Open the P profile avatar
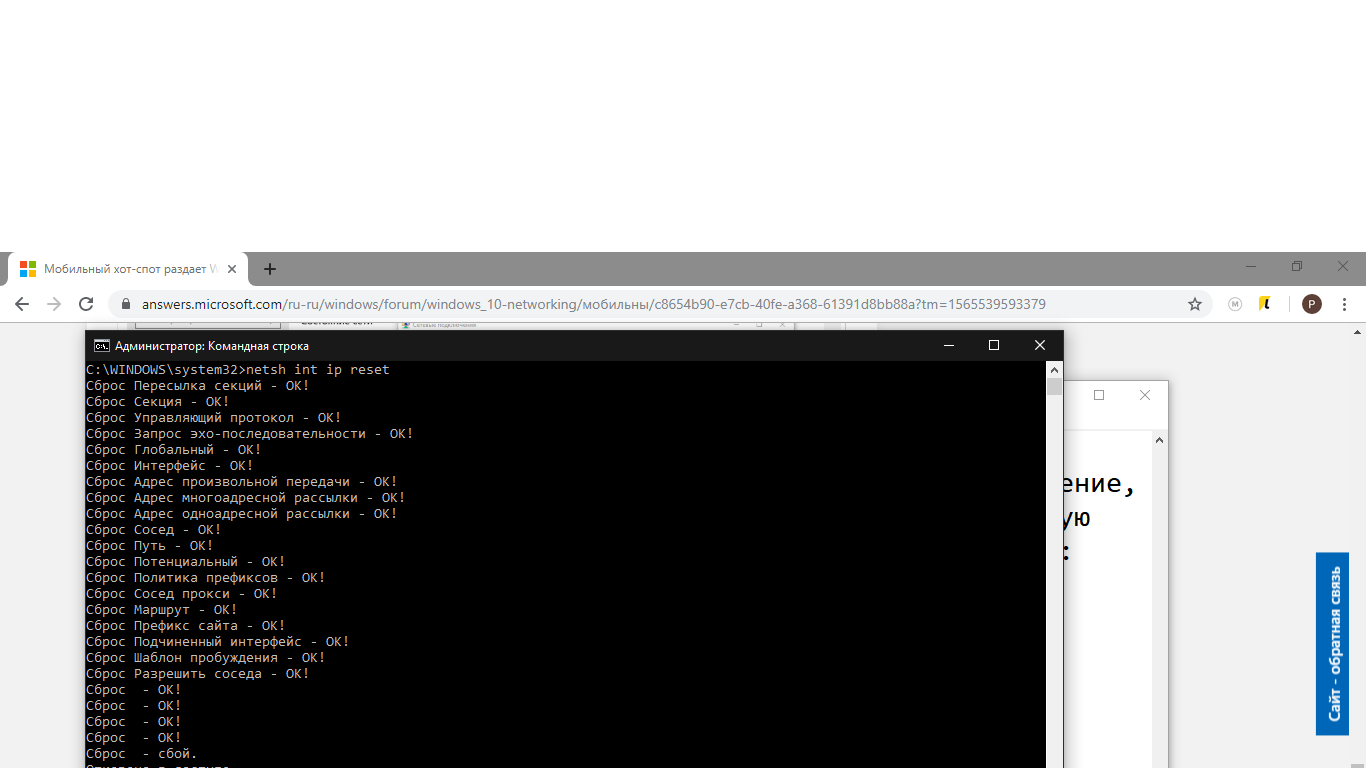This screenshot has height=768, width=1366. [1312, 304]
